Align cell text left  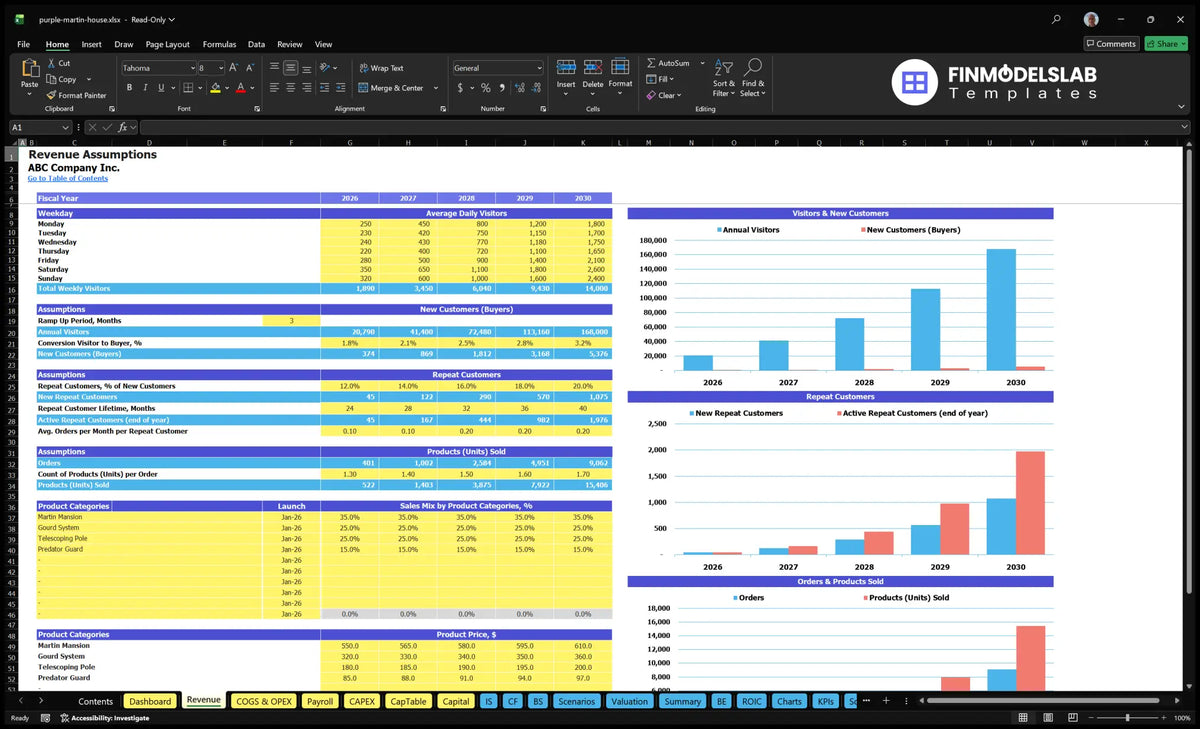coord(273,88)
